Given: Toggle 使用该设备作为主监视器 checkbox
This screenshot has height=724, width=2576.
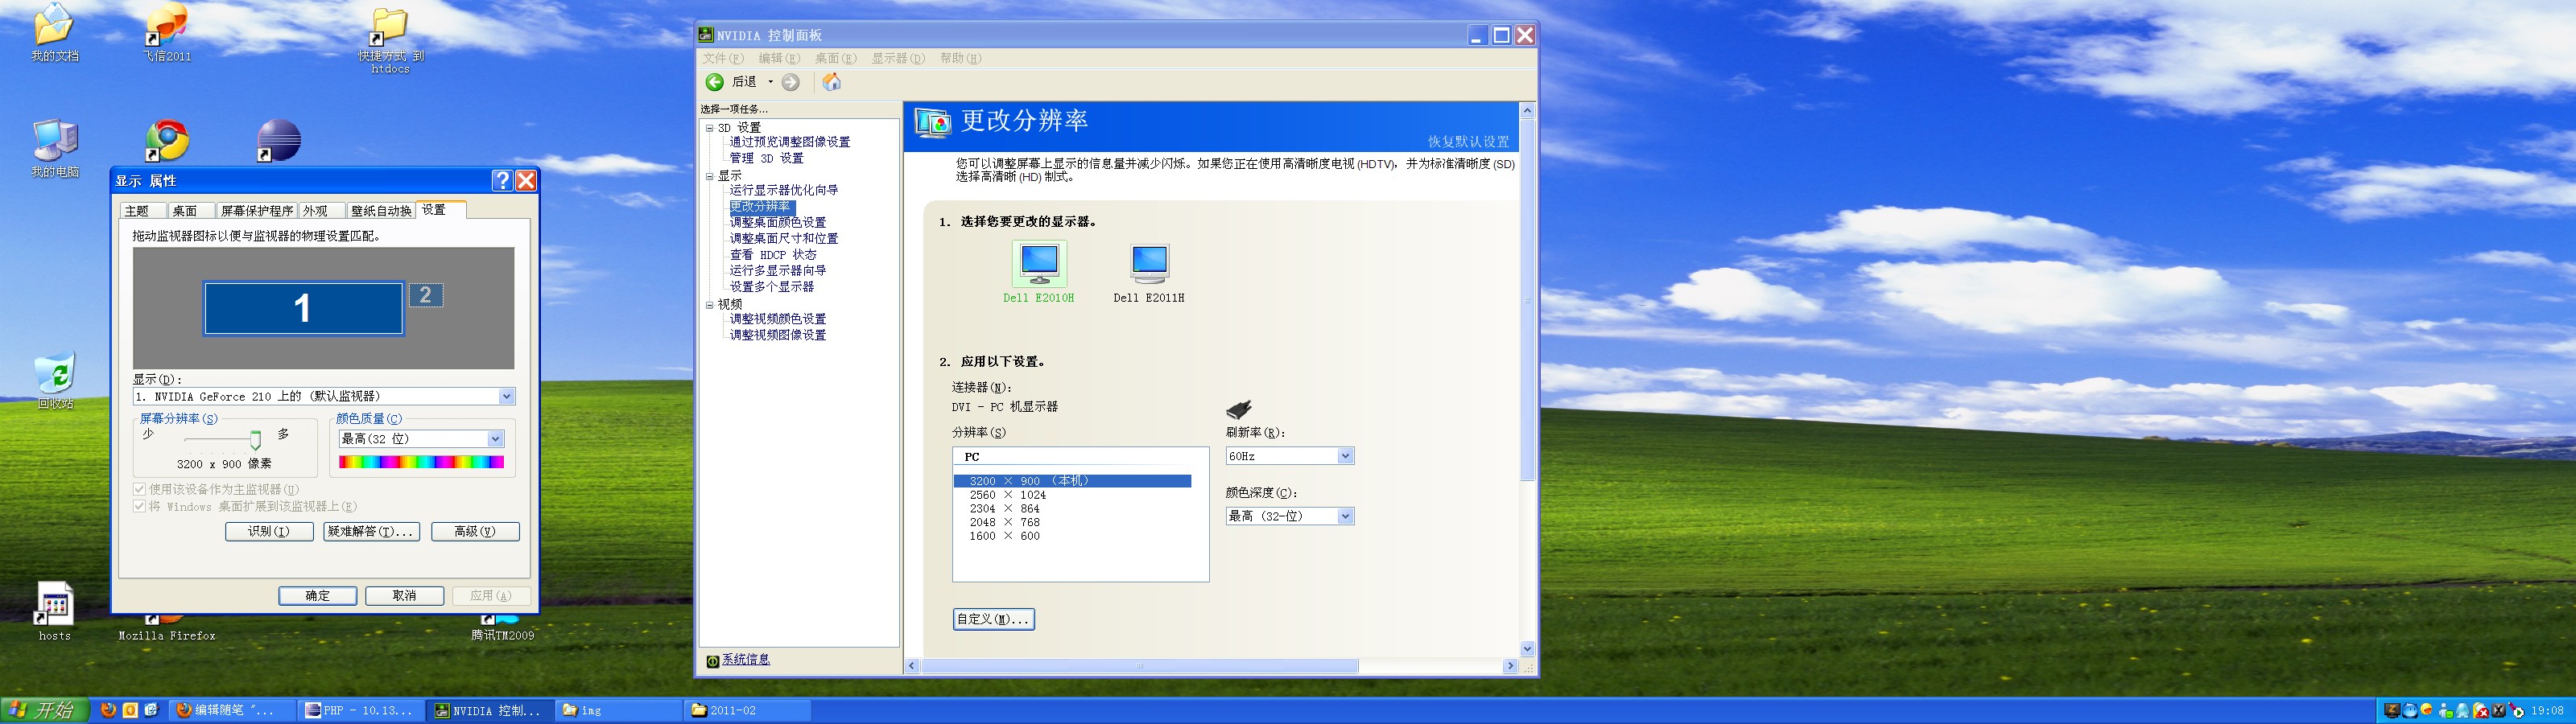Looking at the screenshot, I should click(139, 489).
